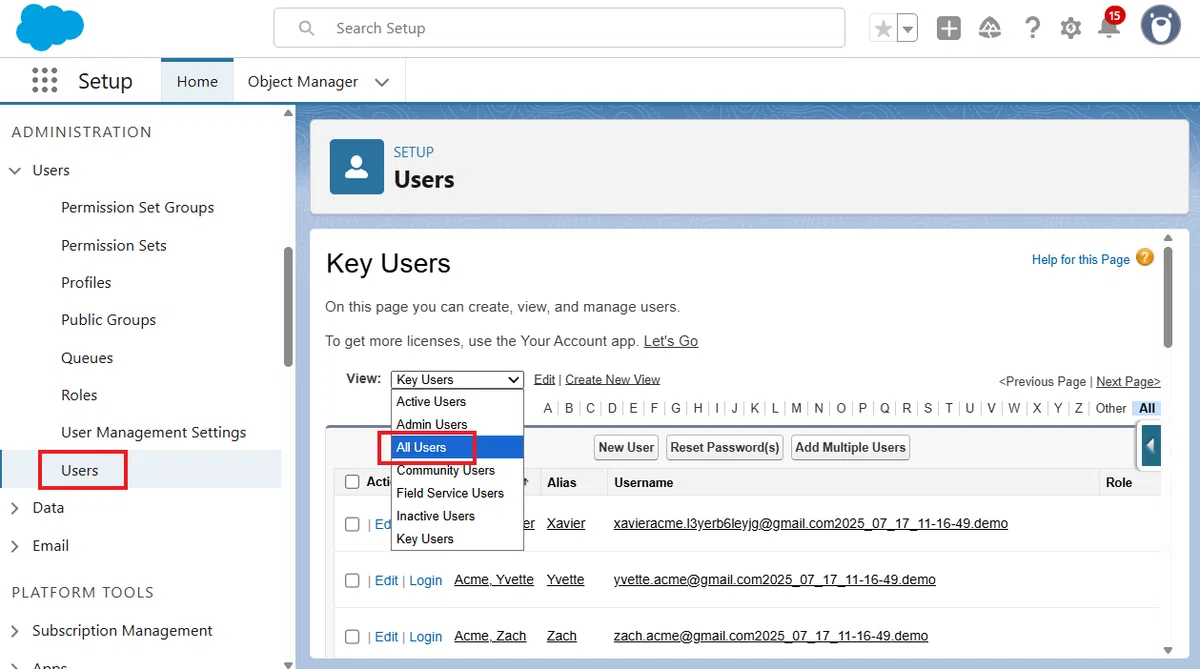Select the All alphabet filter
The height and width of the screenshot is (669, 1200).
[x=1147, y=408]
